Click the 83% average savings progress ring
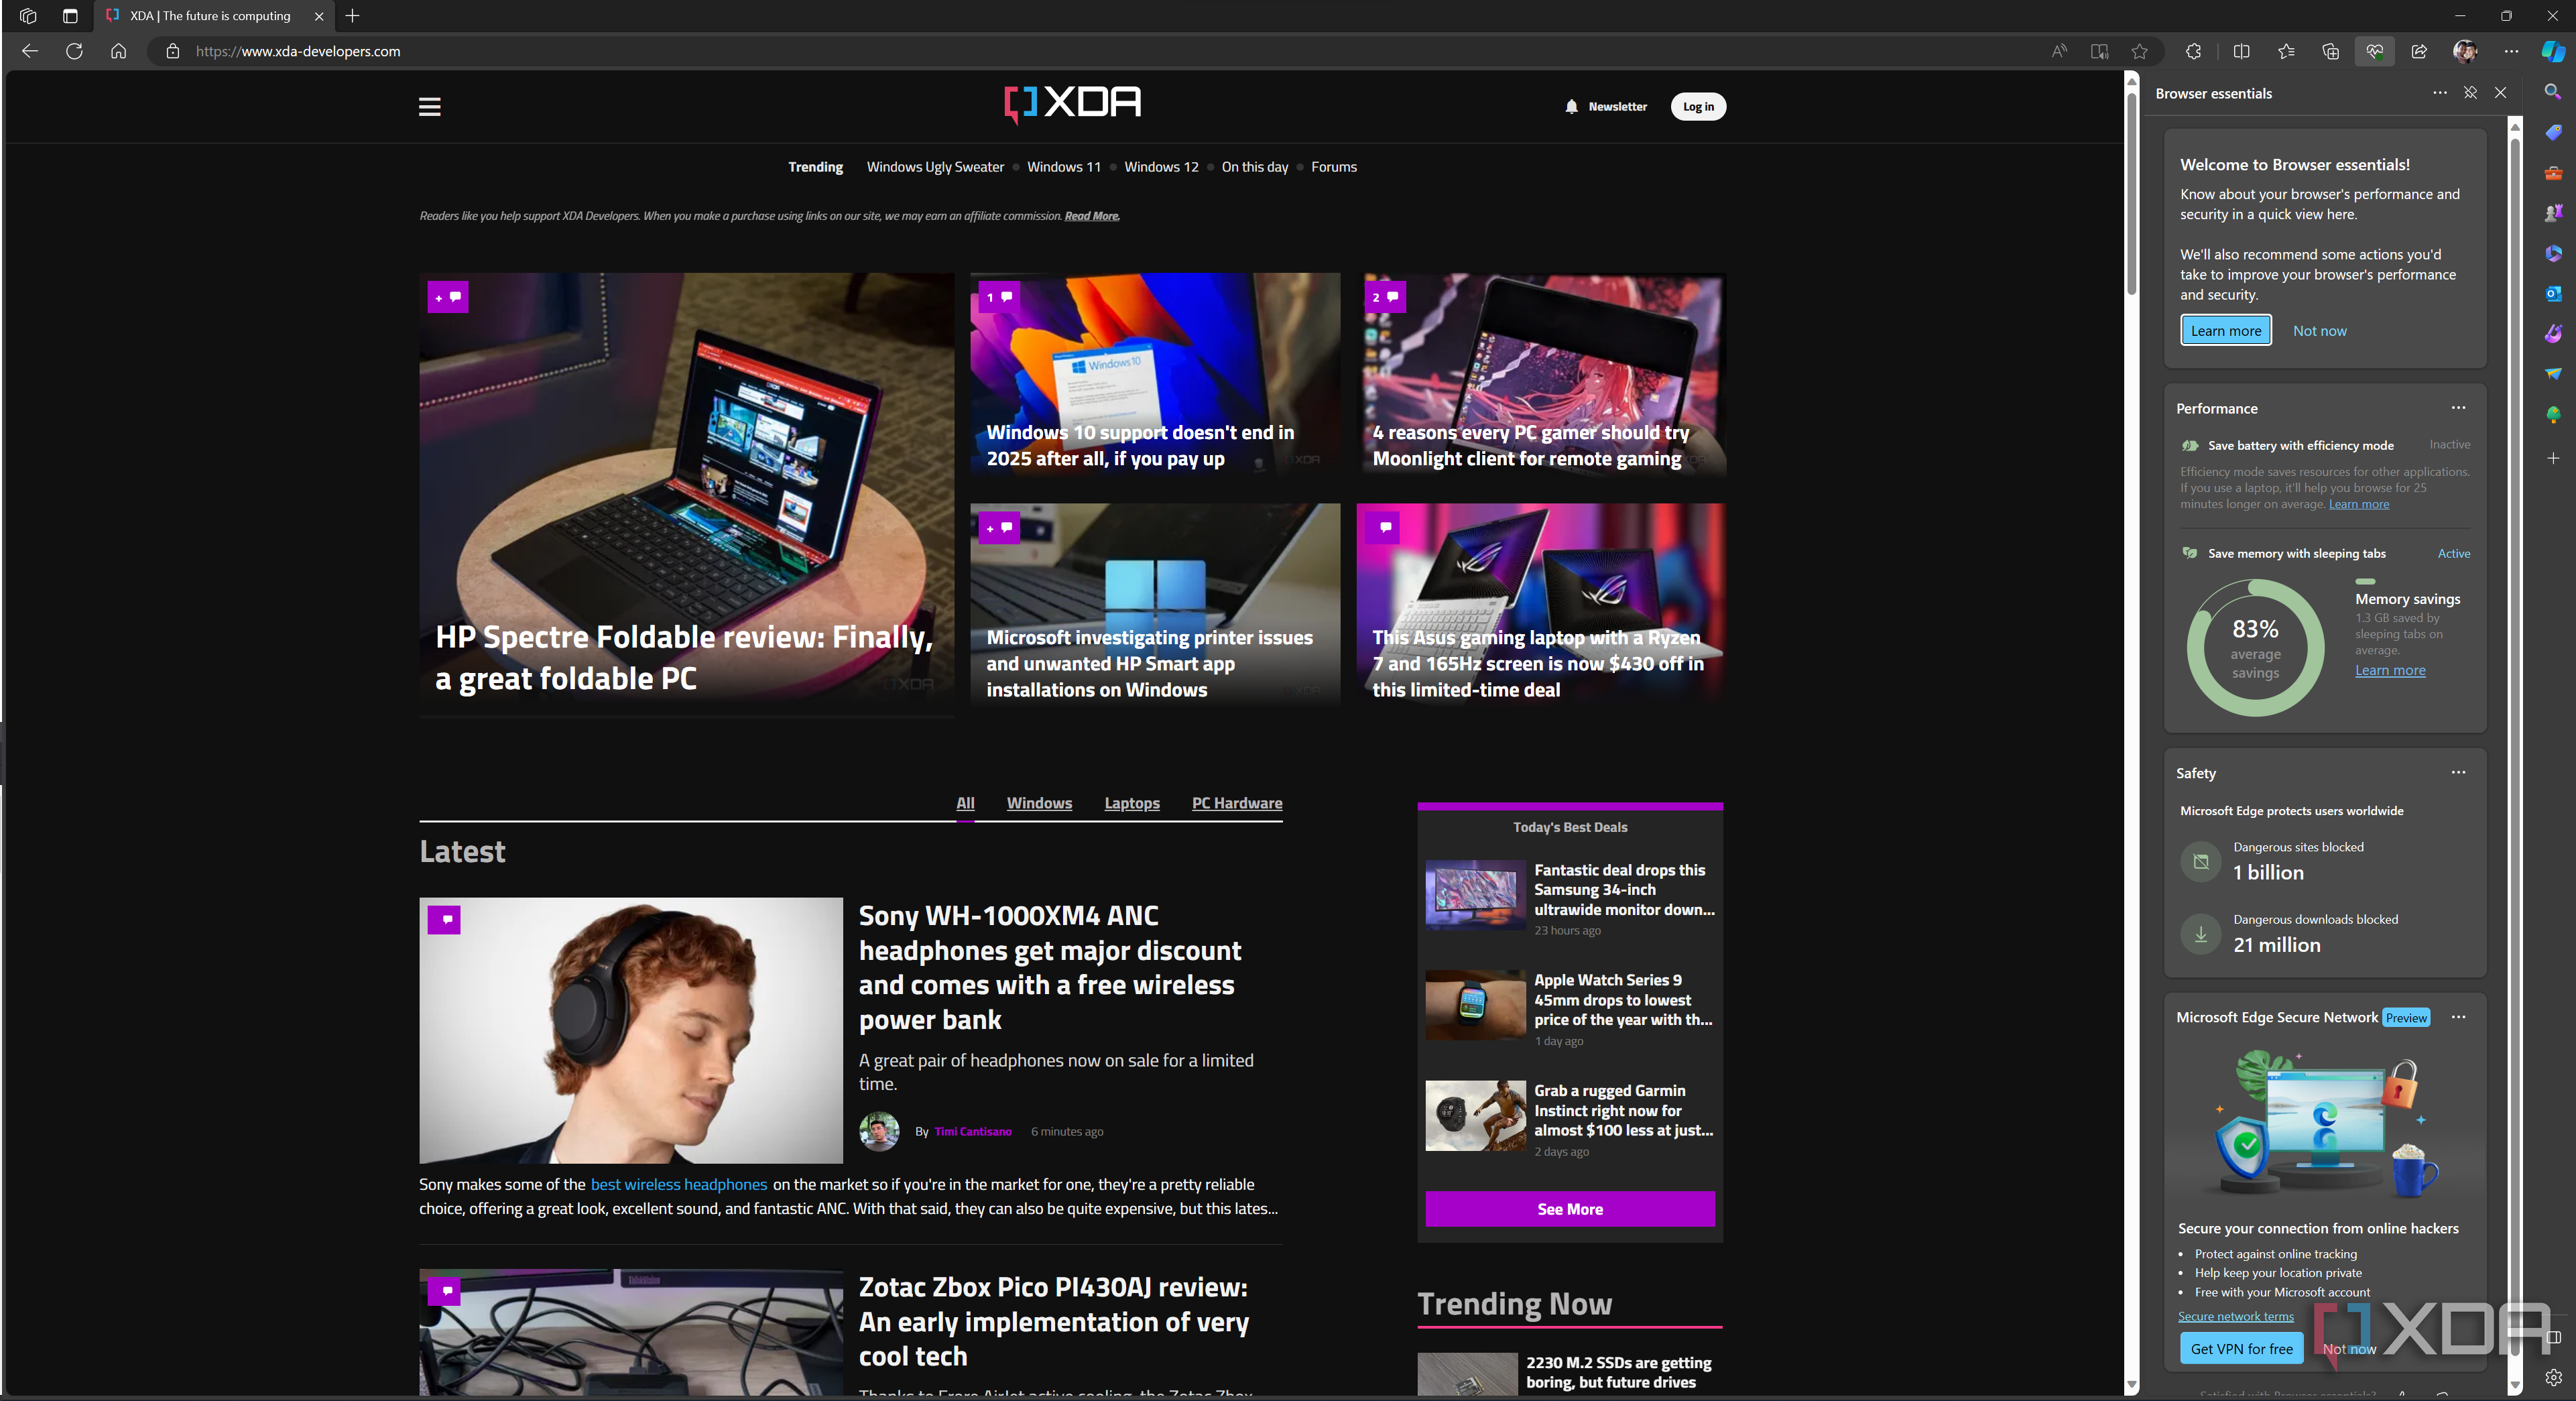 [x=2255, y=648]
